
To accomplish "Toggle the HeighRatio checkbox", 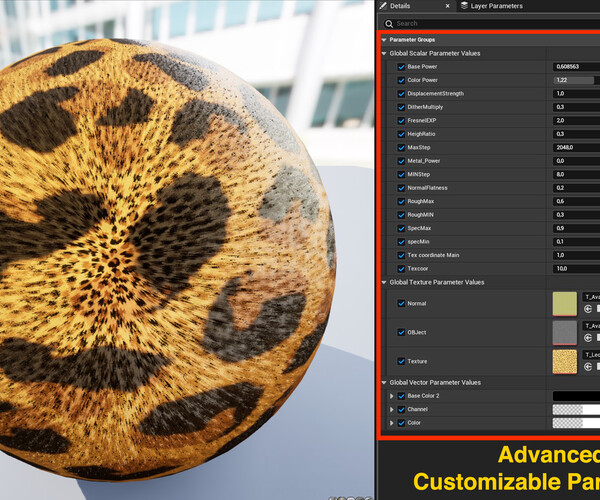I will pyautogui.click(x=401, y=134).
